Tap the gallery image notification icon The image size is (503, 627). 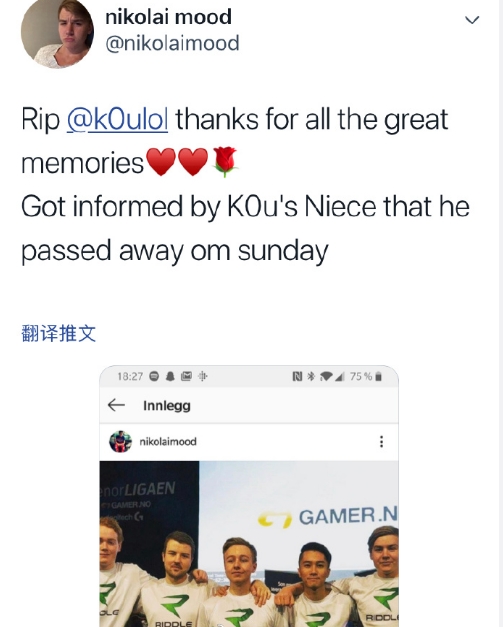186,376
